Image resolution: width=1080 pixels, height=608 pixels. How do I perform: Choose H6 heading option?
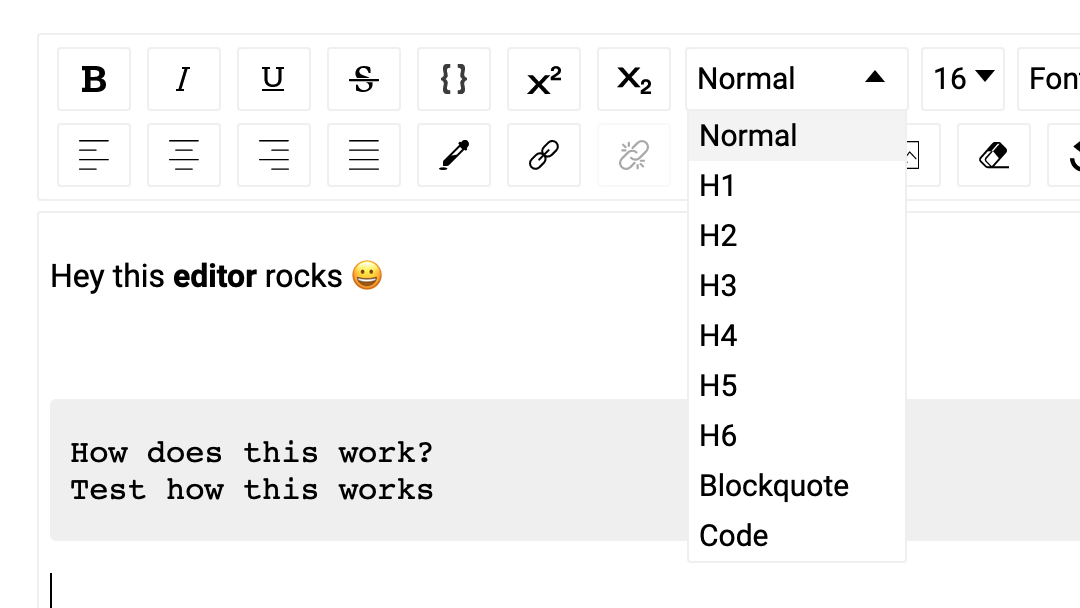pyautogui.click(x=797, y=436)
